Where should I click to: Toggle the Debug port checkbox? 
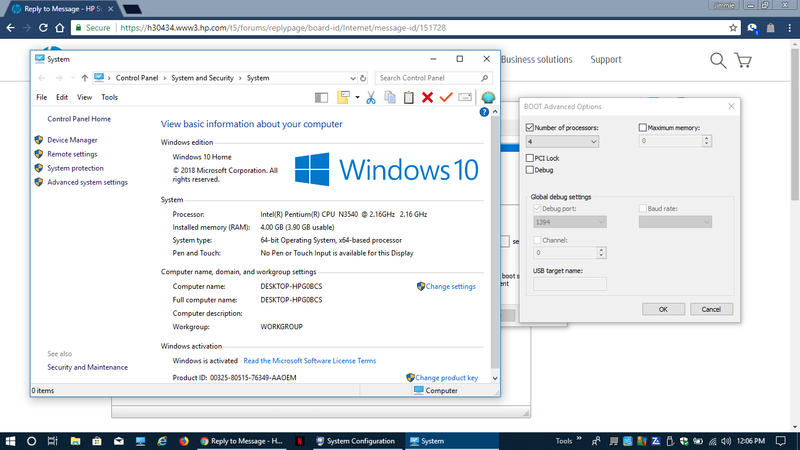(537, 208)
